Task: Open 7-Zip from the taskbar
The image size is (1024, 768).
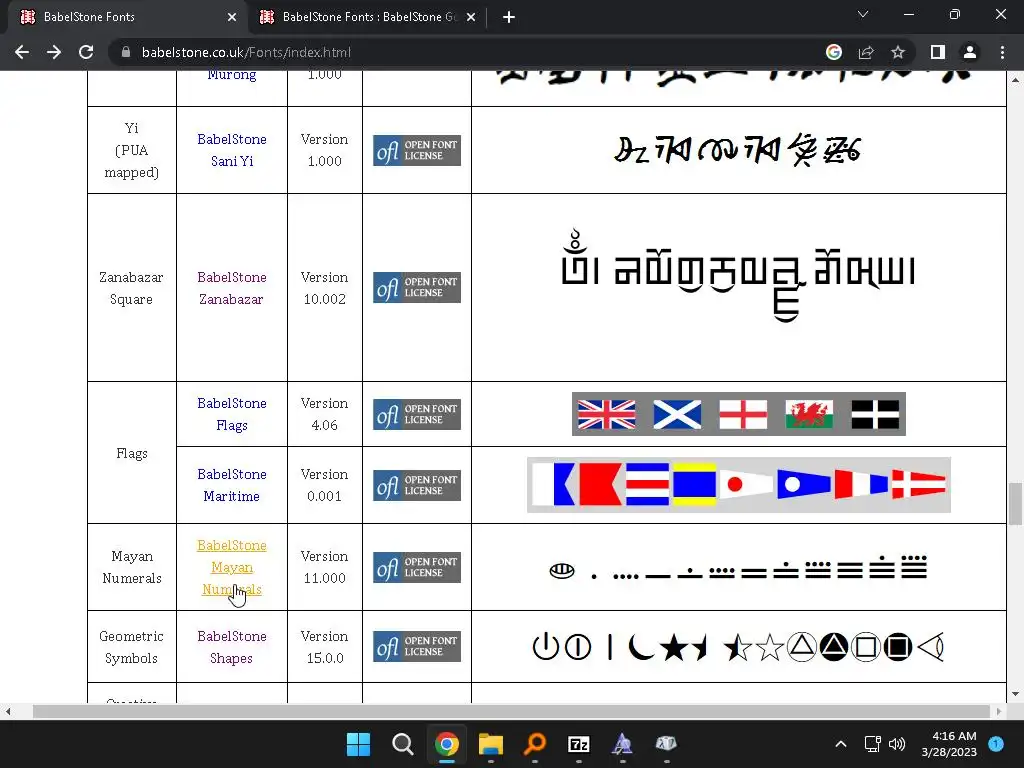Action: coord(579,744)
